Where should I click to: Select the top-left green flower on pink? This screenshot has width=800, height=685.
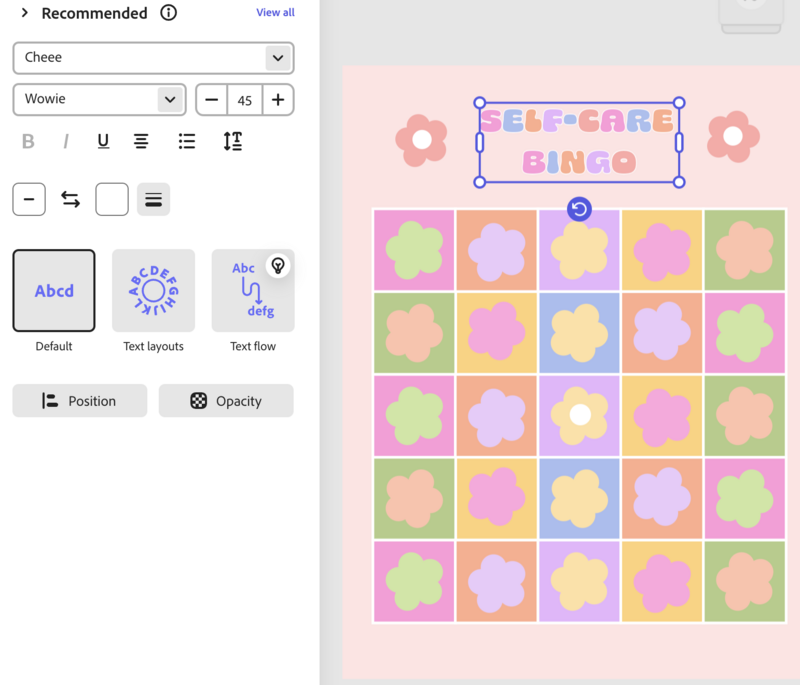tap(414, 250)
